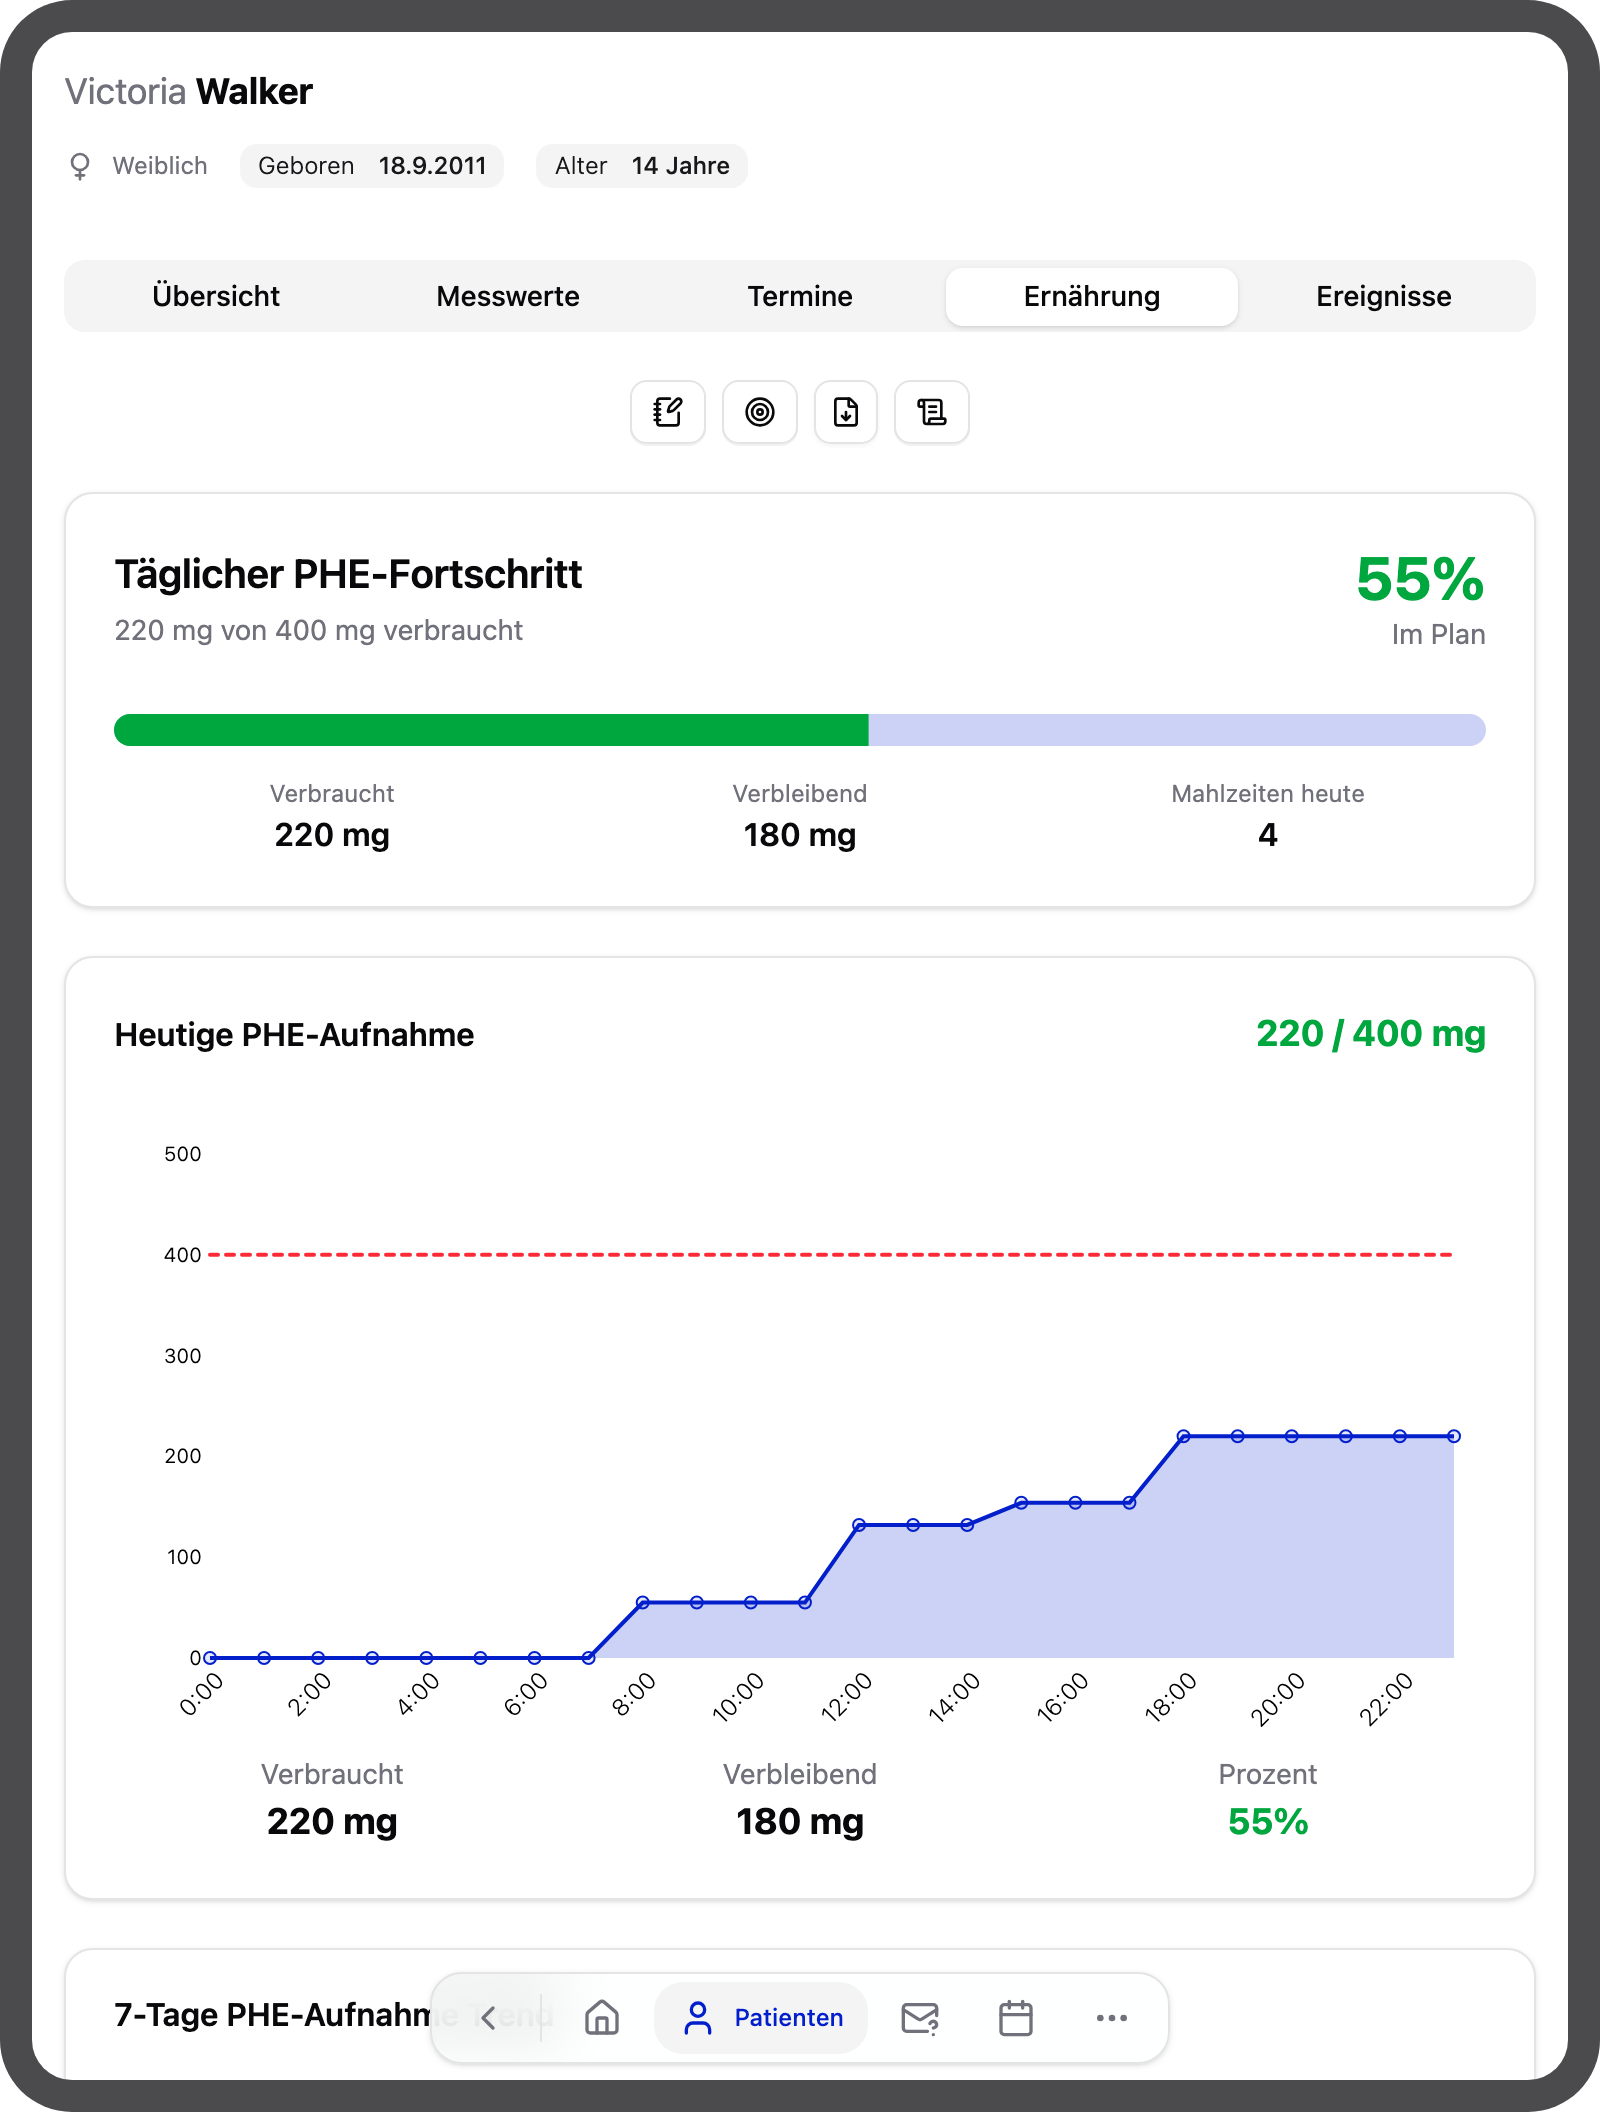Click the target goal icon button
This screenshot has height=2112, width=1600.
click(760, 412)
